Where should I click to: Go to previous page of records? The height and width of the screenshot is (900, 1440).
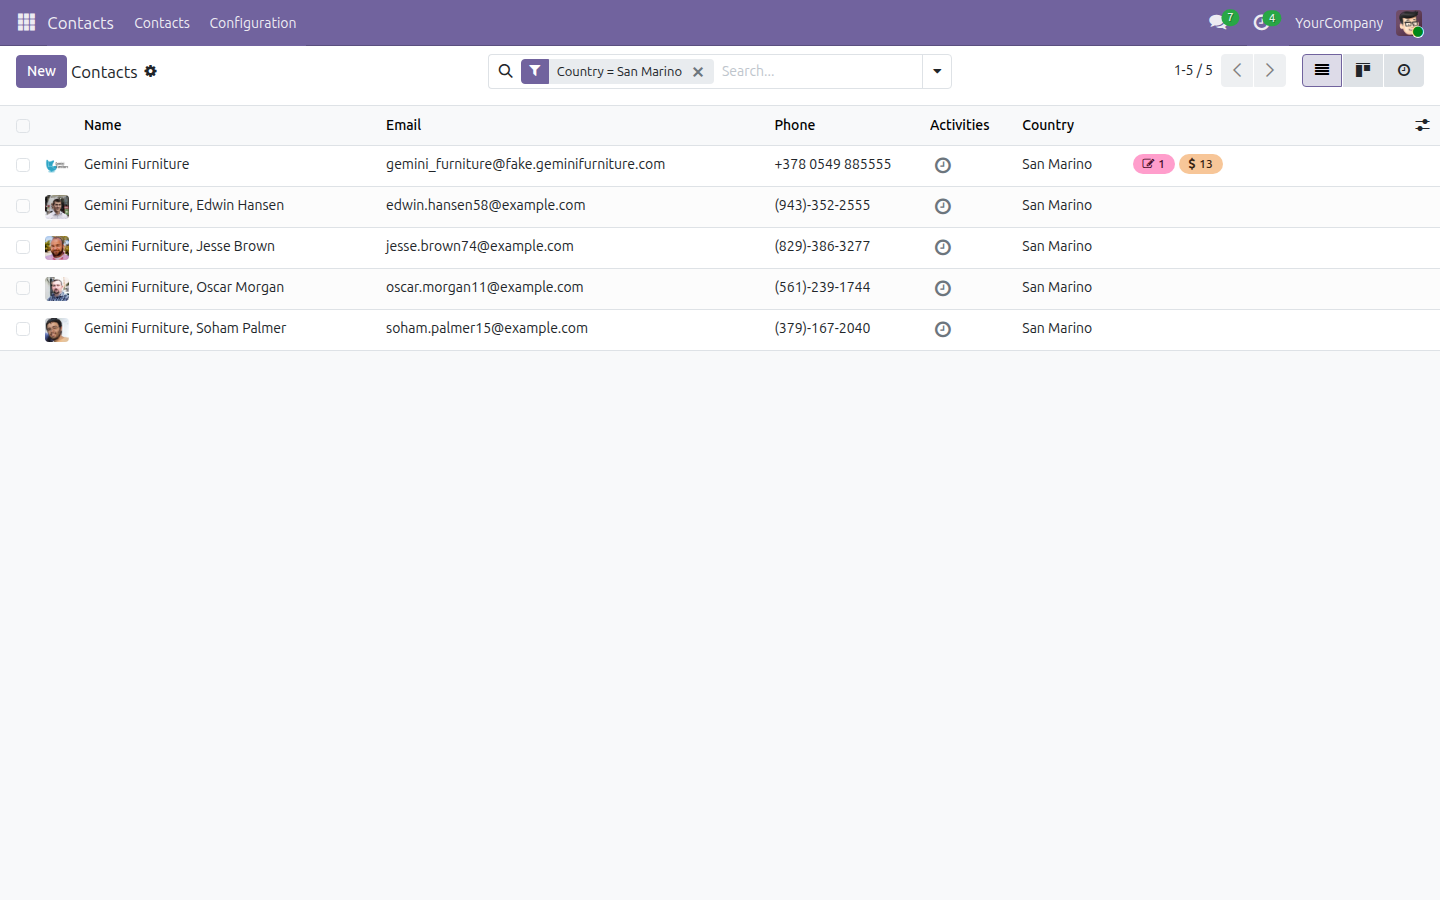[1237, 70]
